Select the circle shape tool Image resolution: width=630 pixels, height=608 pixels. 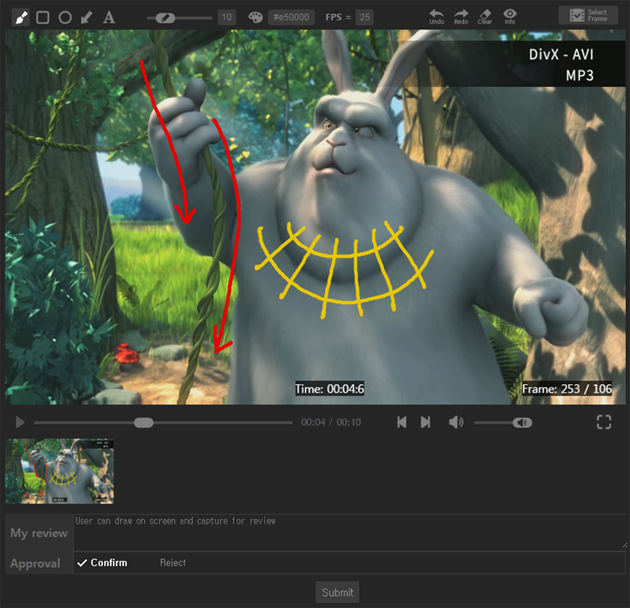click(x=65, y=17)
